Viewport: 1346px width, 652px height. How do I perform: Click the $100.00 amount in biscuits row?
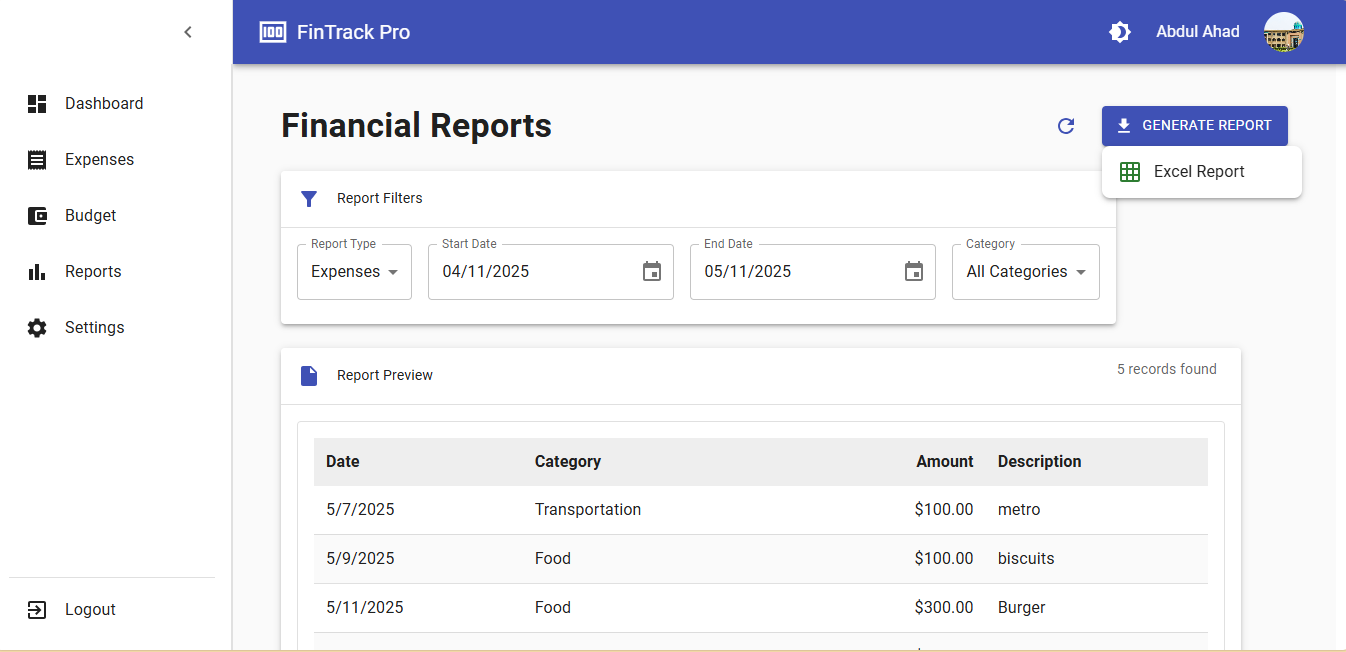pyautogui.click(x=944, y=559)
